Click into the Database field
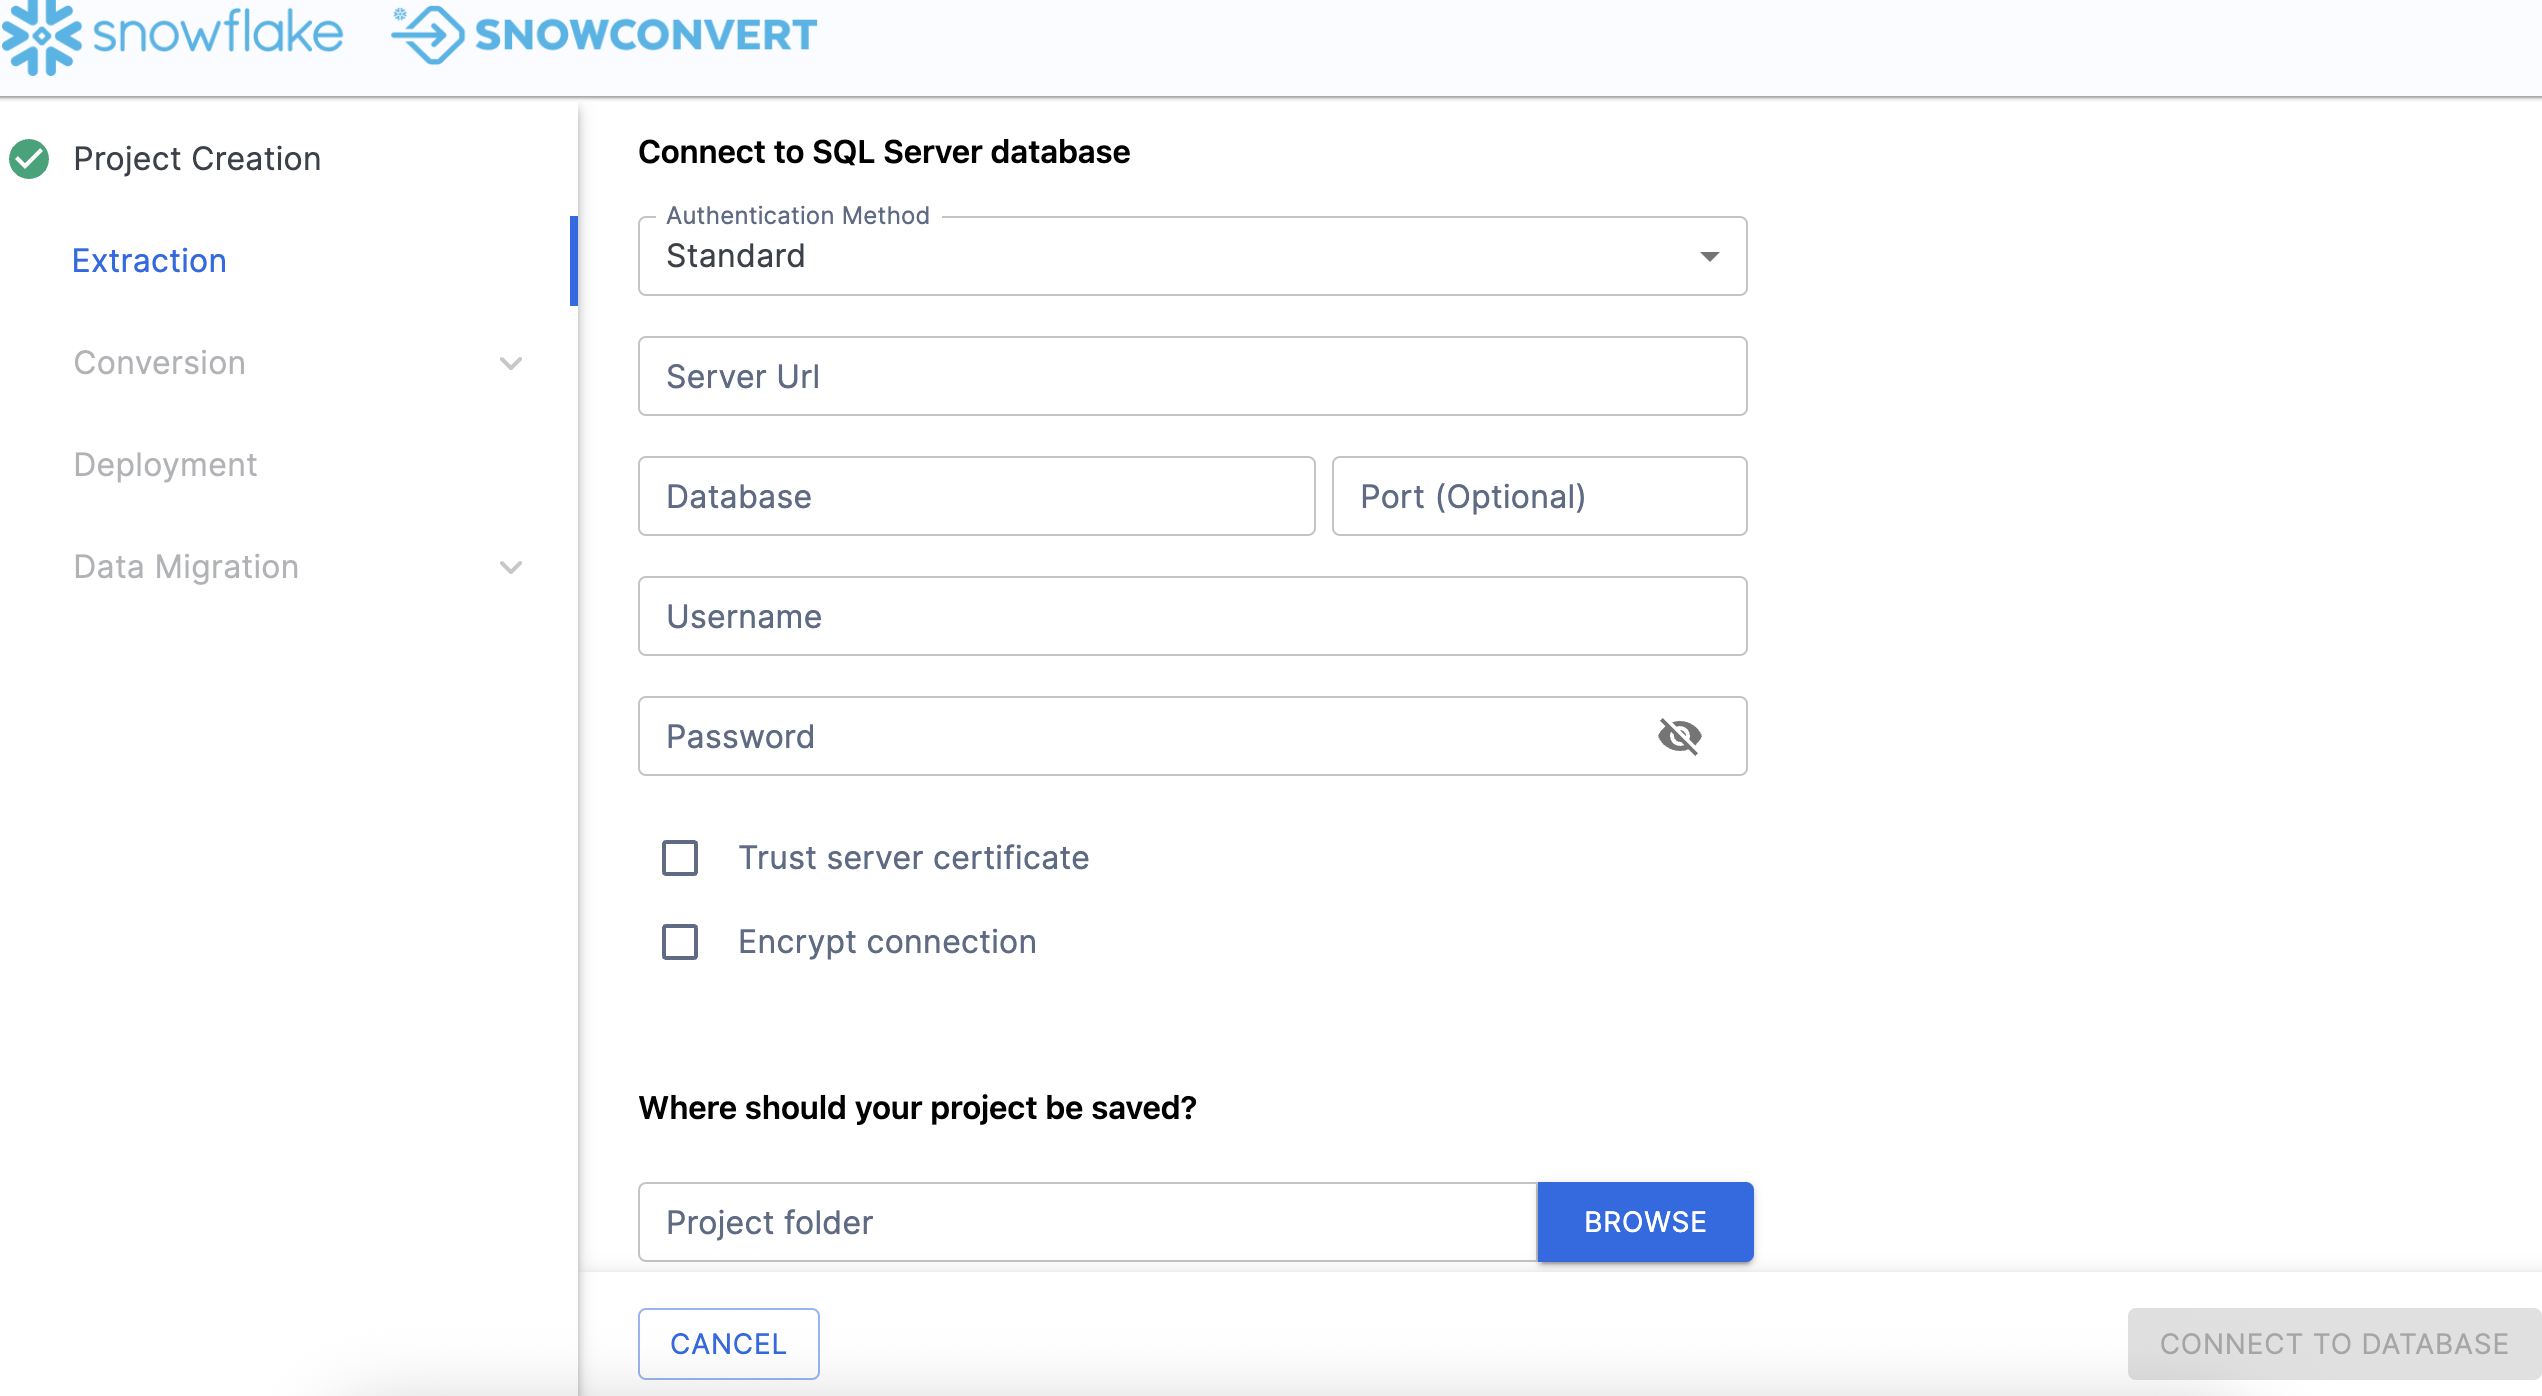The image size is (2542, 1396). point(976,497)
